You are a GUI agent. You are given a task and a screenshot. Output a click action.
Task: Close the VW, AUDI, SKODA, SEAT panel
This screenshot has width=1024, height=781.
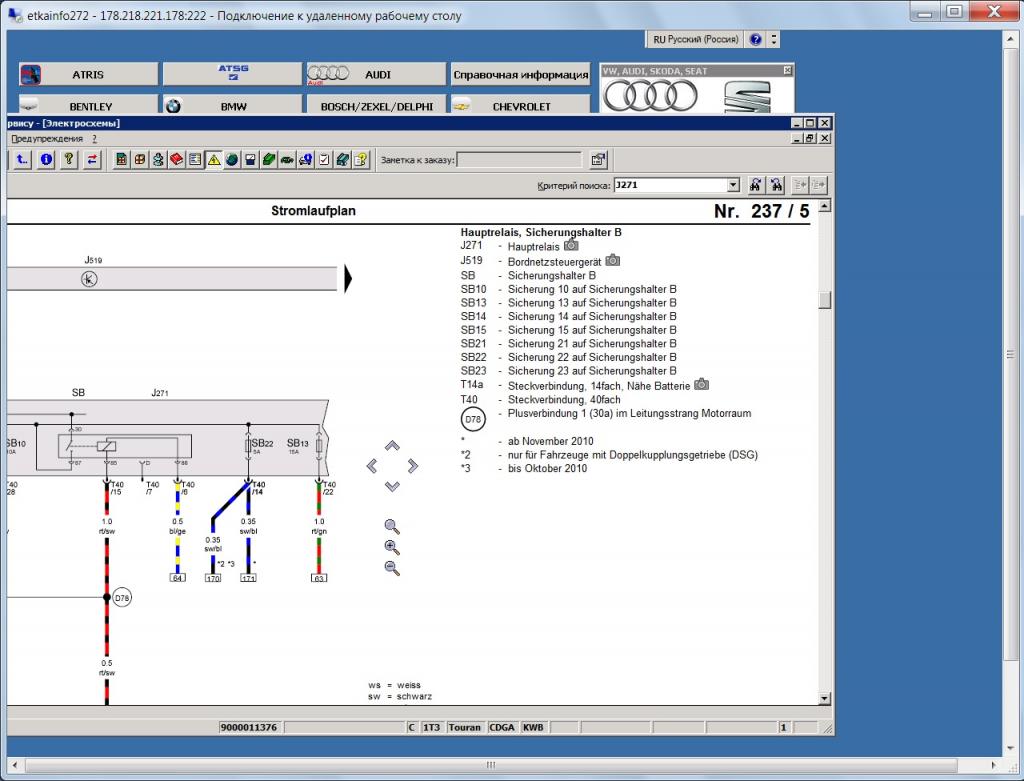(x=788, y=70)
